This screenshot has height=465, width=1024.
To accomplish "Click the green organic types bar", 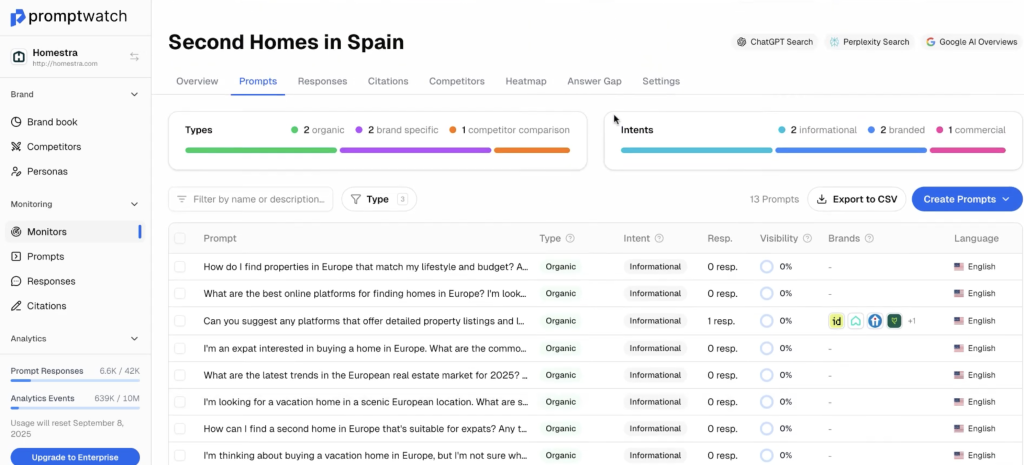I will coord(261,150).
